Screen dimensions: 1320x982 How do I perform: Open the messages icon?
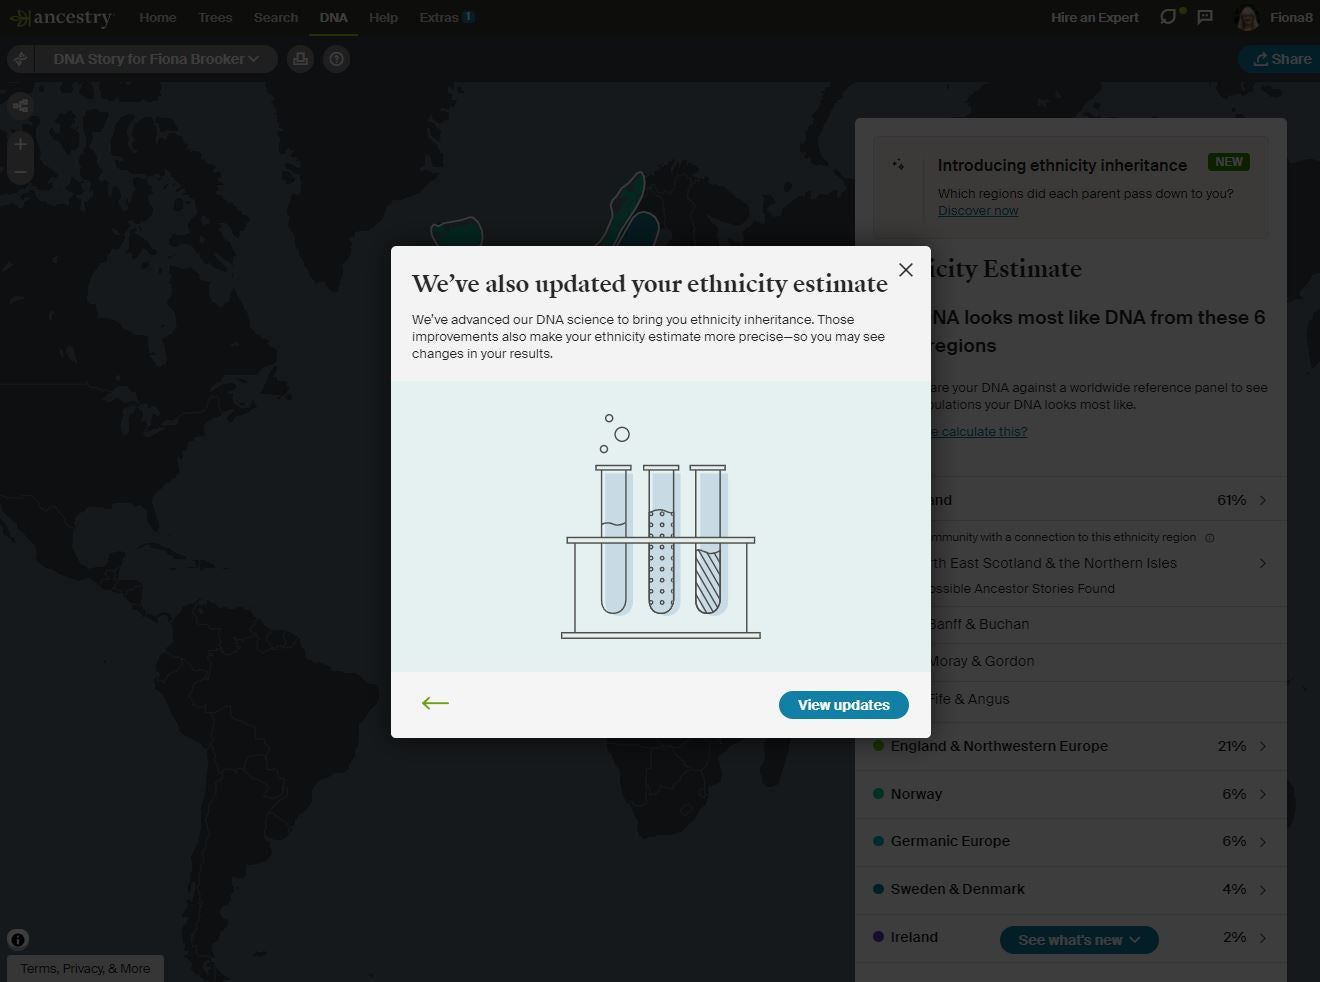click(x=1205, y=17)
